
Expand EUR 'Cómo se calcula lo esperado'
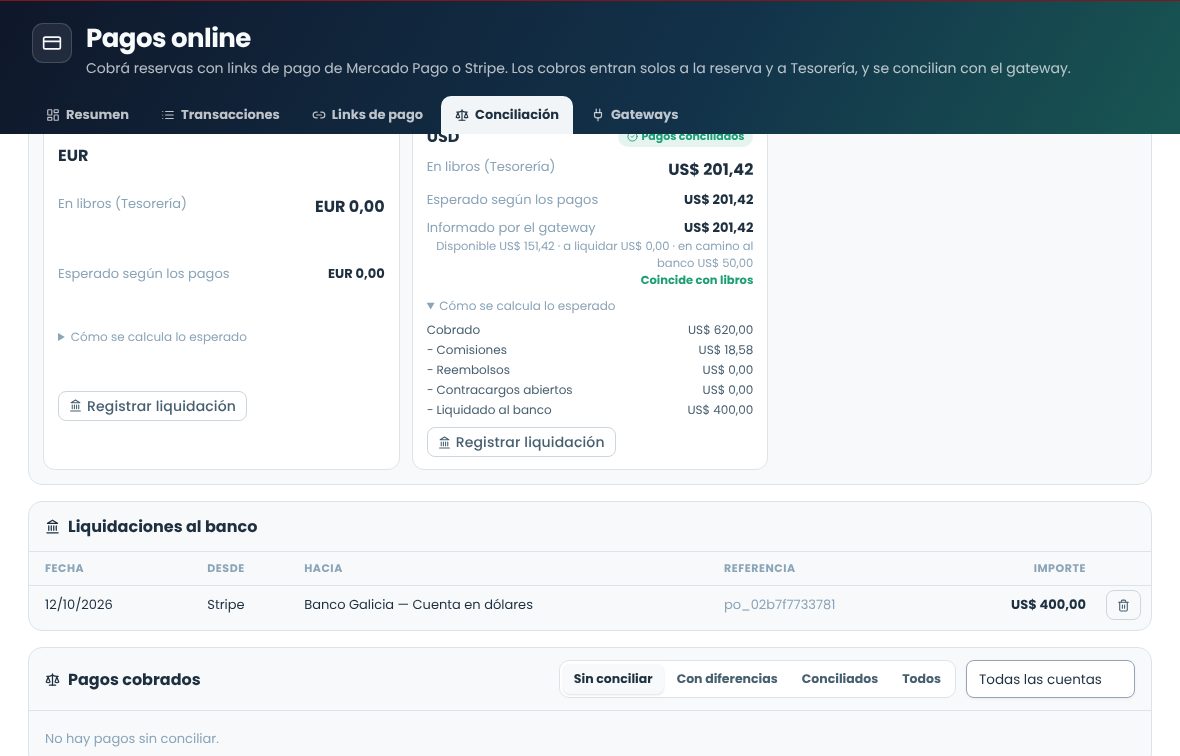click(152, 337)
